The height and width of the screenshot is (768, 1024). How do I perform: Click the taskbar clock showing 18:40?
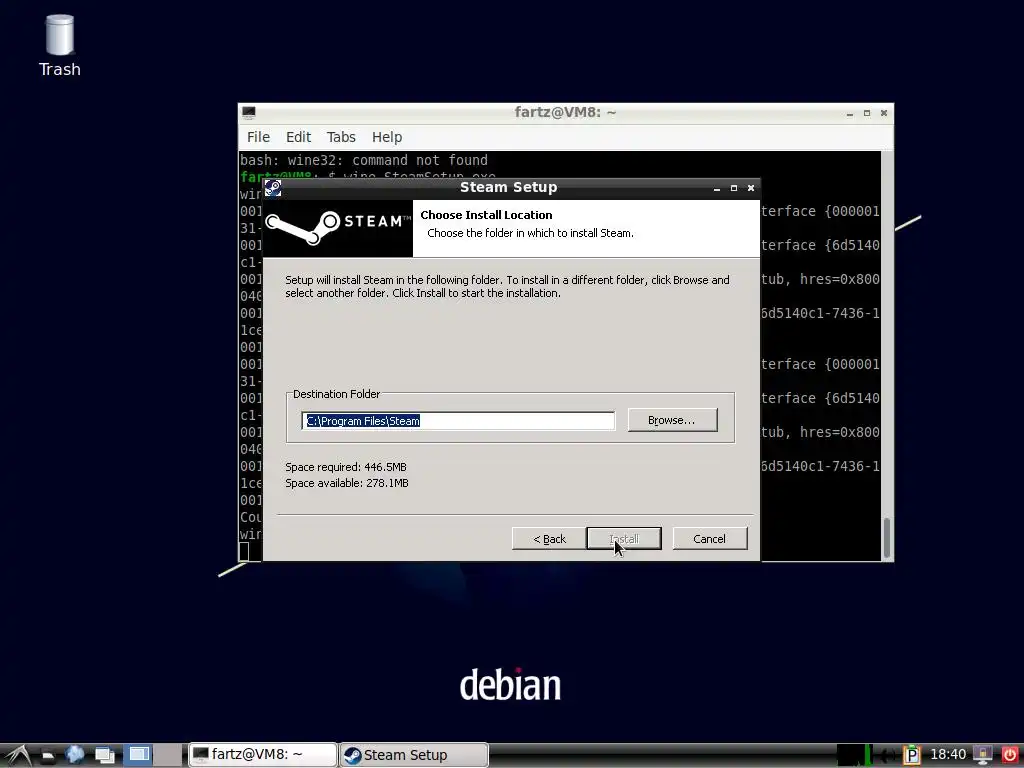point(948,755)
